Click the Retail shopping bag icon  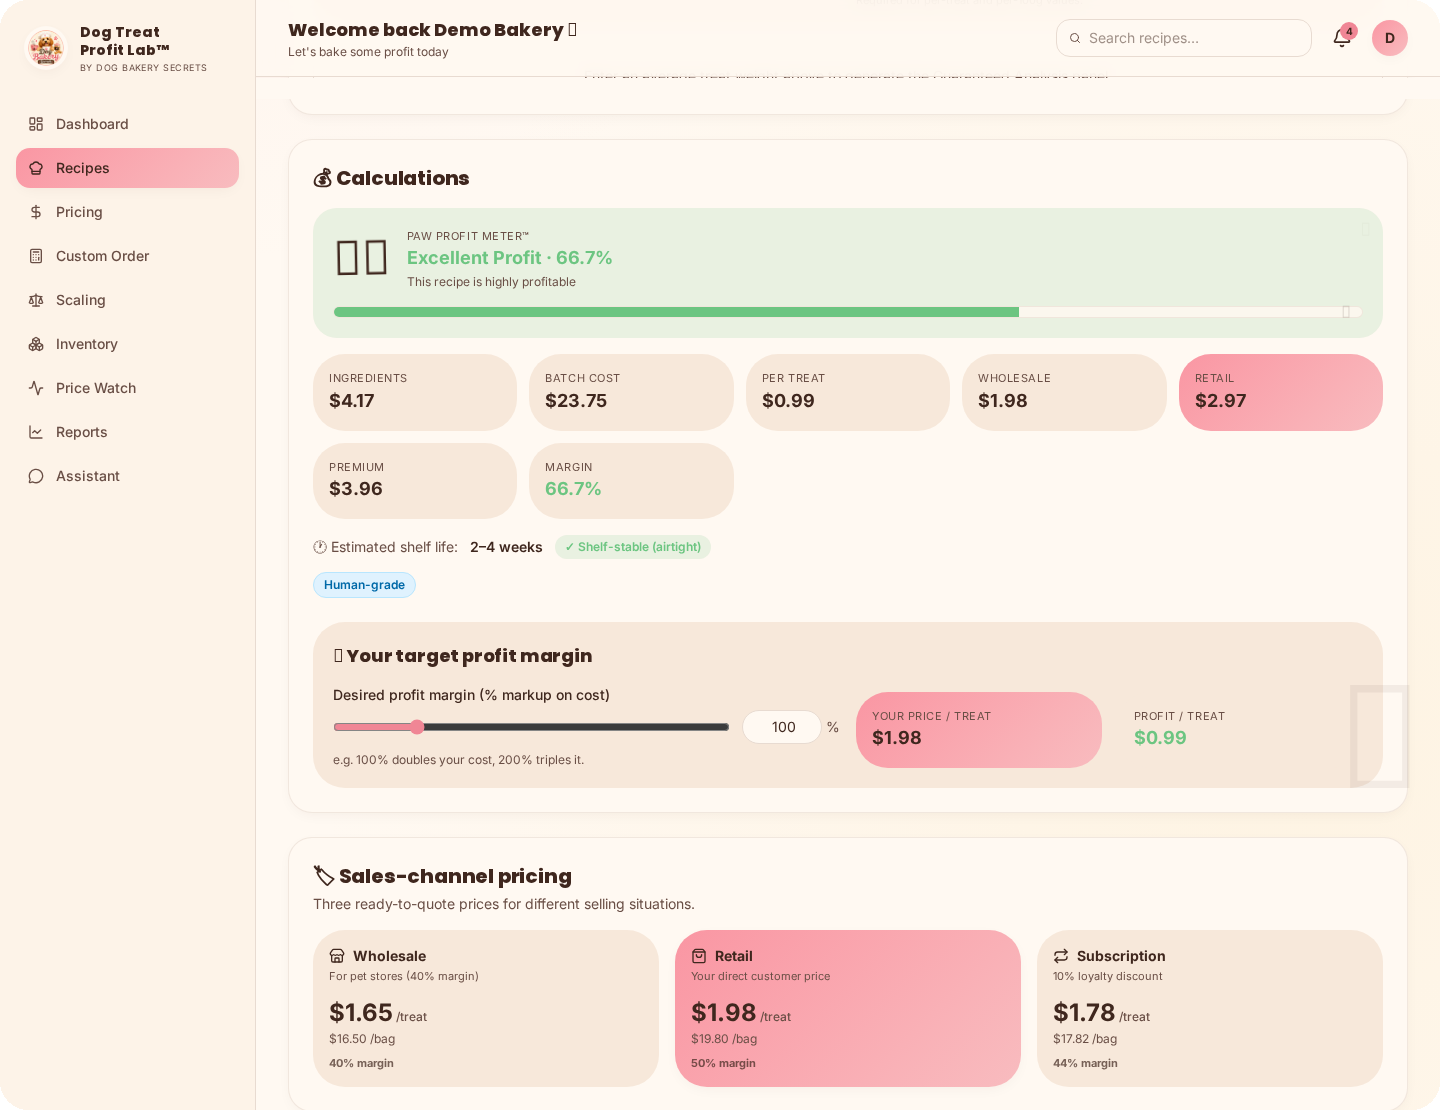tap(699, 956)
